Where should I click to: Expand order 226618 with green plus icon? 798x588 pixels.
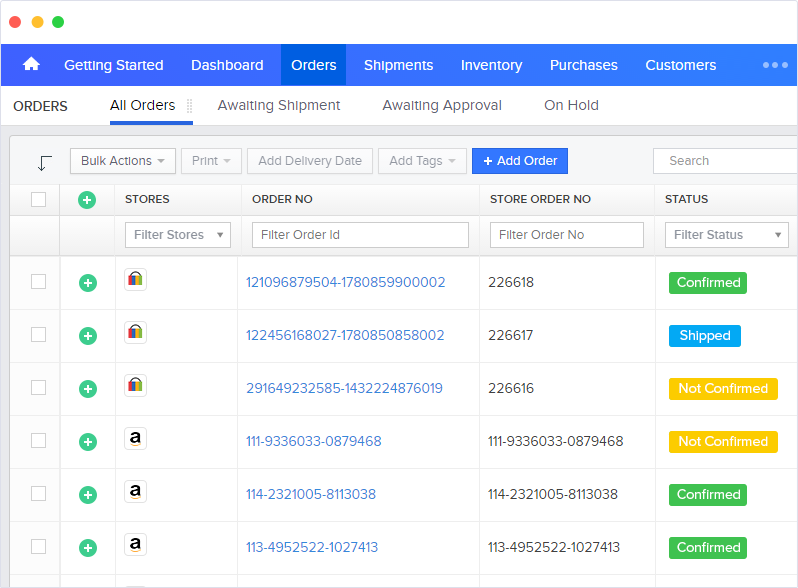pos(87,283)
